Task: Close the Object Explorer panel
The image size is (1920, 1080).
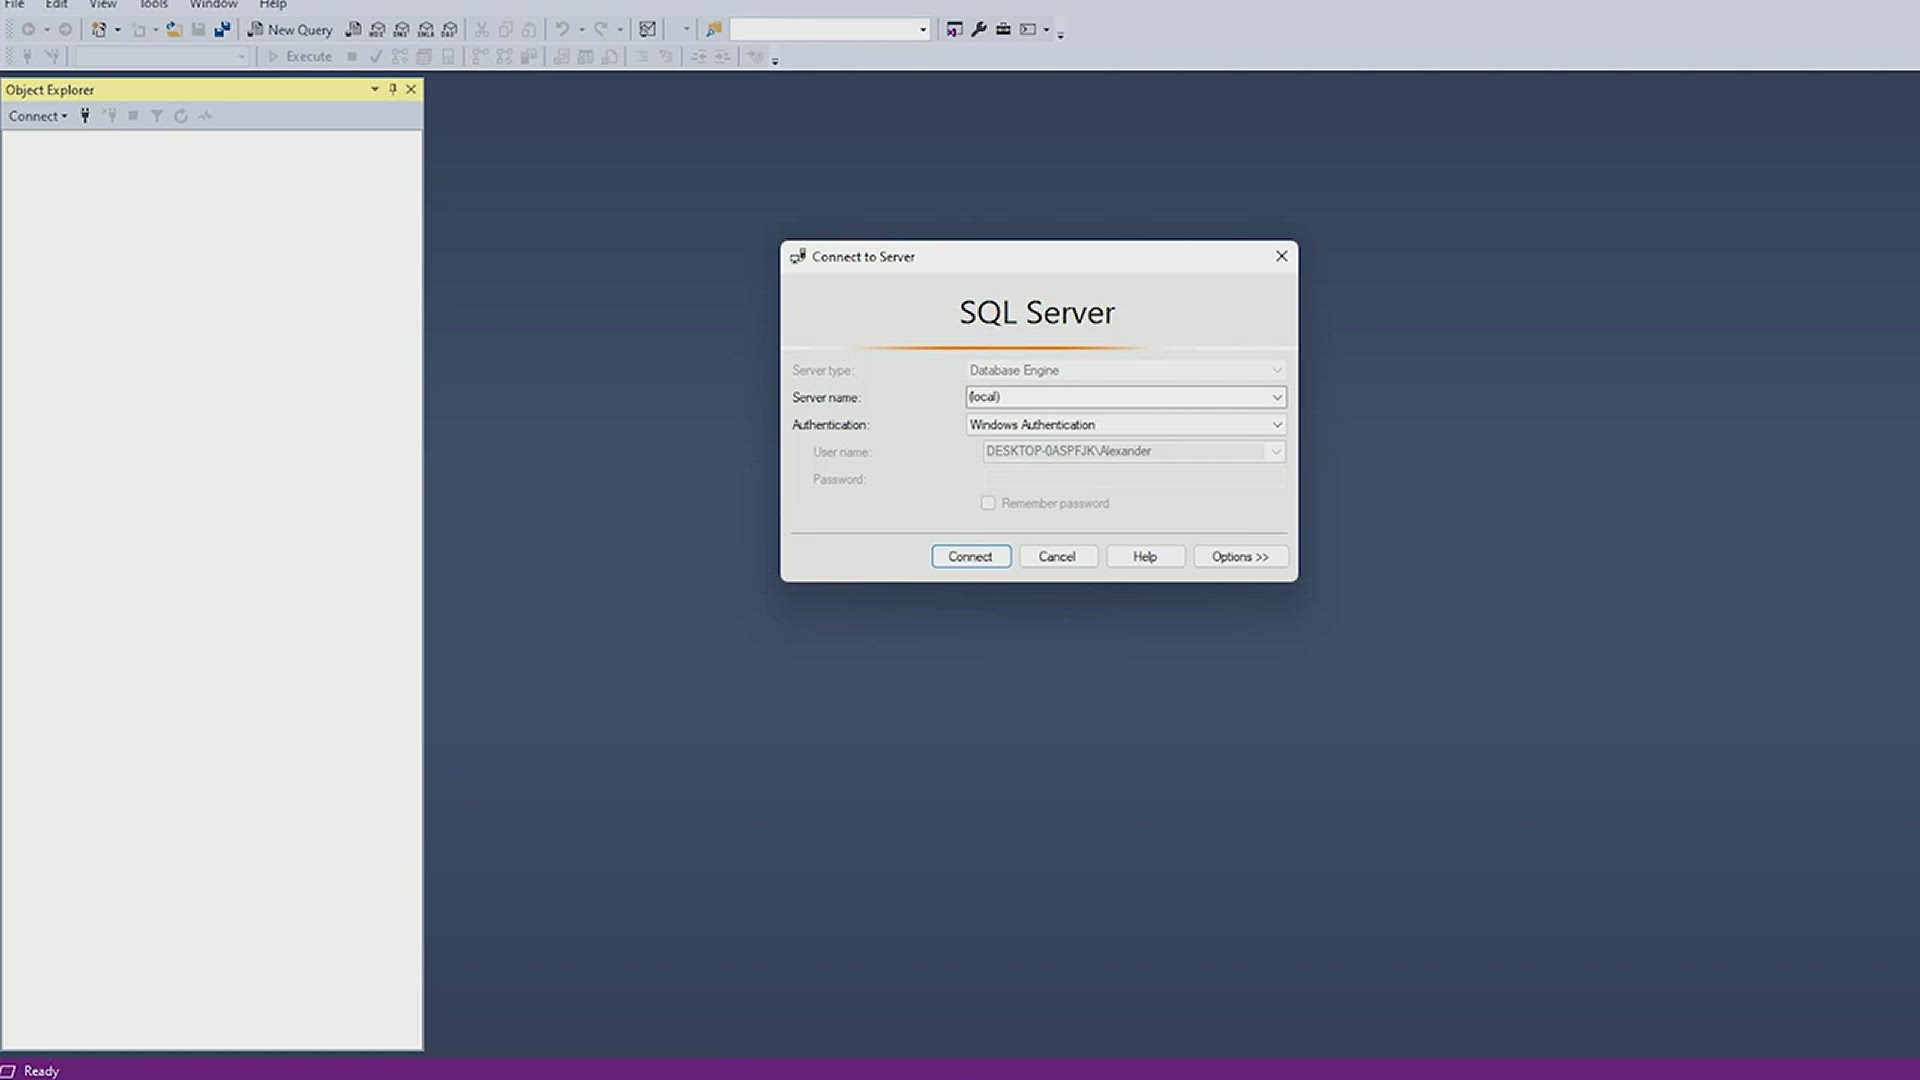Action: 411,89
